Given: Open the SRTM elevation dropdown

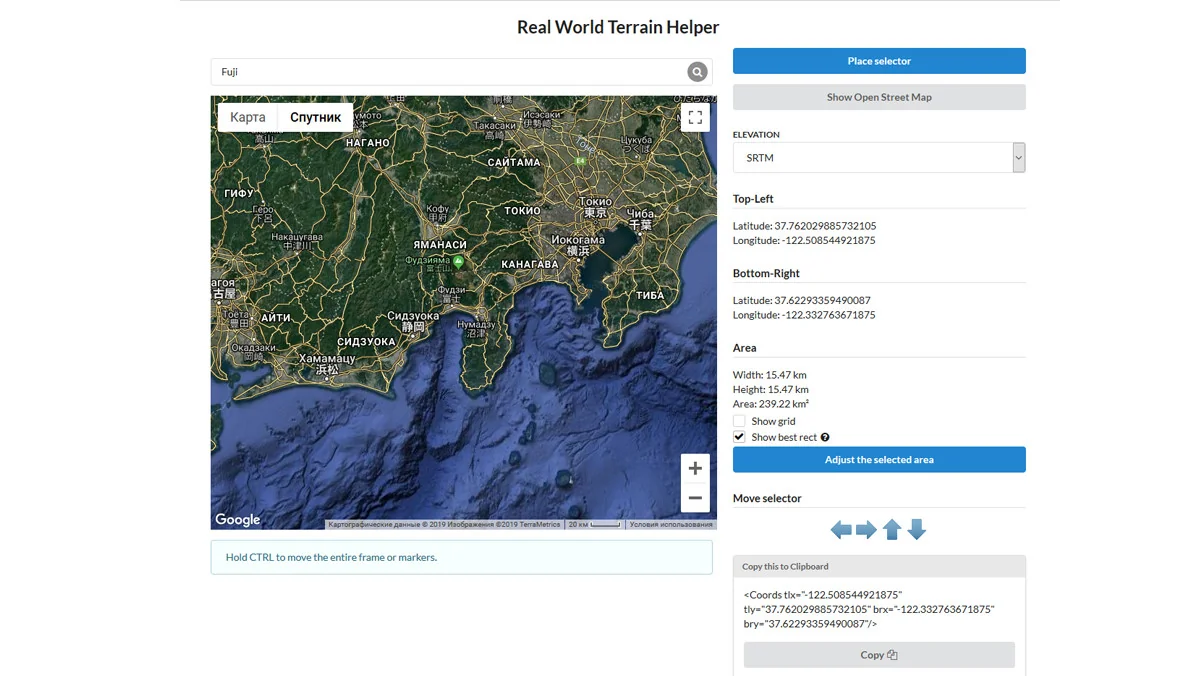Looking at the screenshot, I should [x=878, y=158].
